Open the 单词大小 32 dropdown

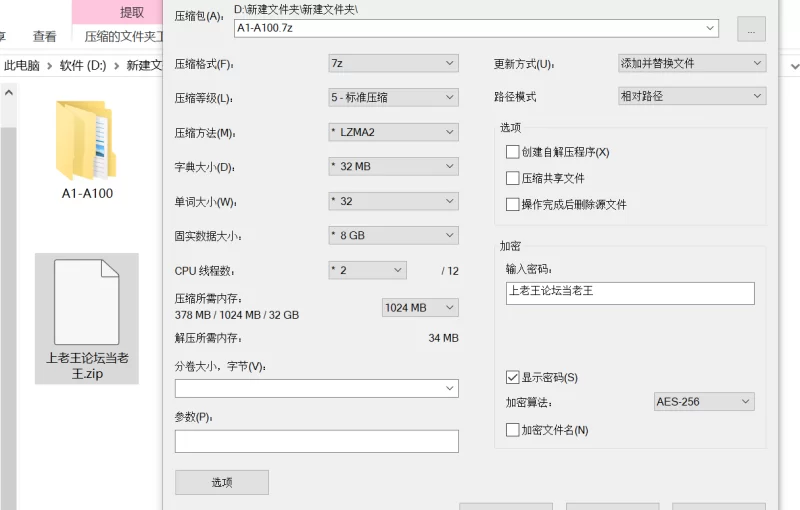393,201
